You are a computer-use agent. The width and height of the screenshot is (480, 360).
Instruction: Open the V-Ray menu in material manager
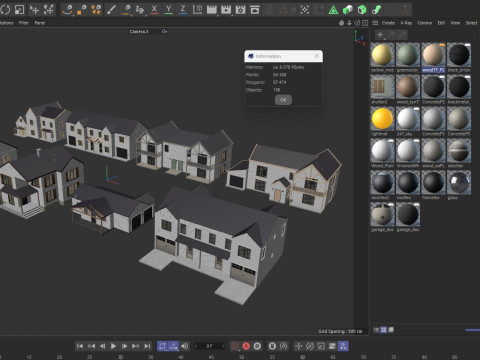[x=406, y=23]
